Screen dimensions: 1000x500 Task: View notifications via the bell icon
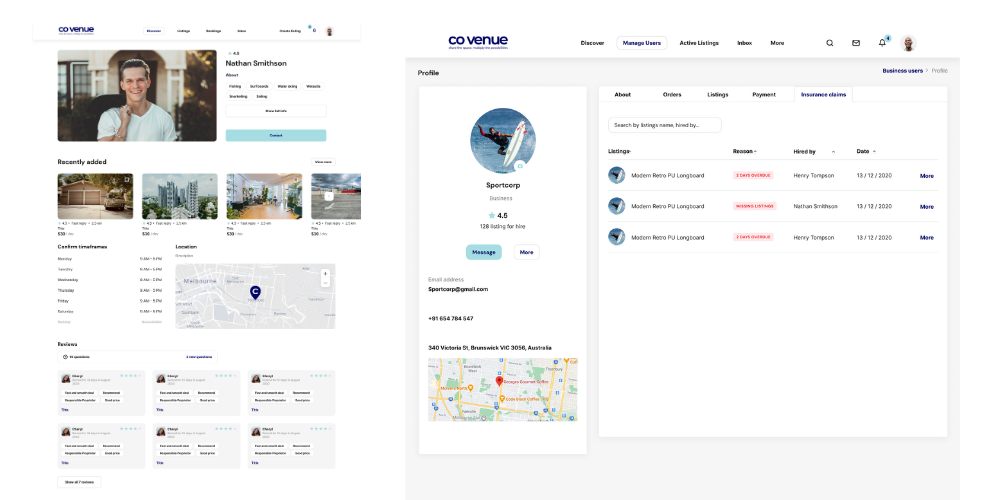click(882, 43)
